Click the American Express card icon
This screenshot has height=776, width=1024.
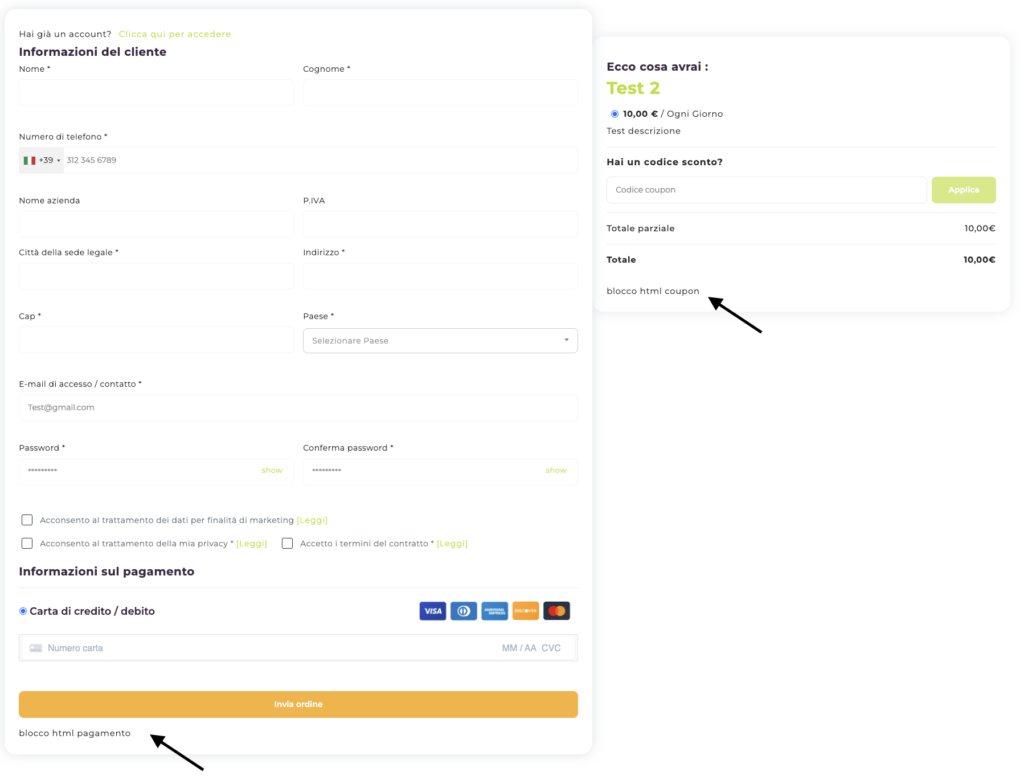(494, 611)
